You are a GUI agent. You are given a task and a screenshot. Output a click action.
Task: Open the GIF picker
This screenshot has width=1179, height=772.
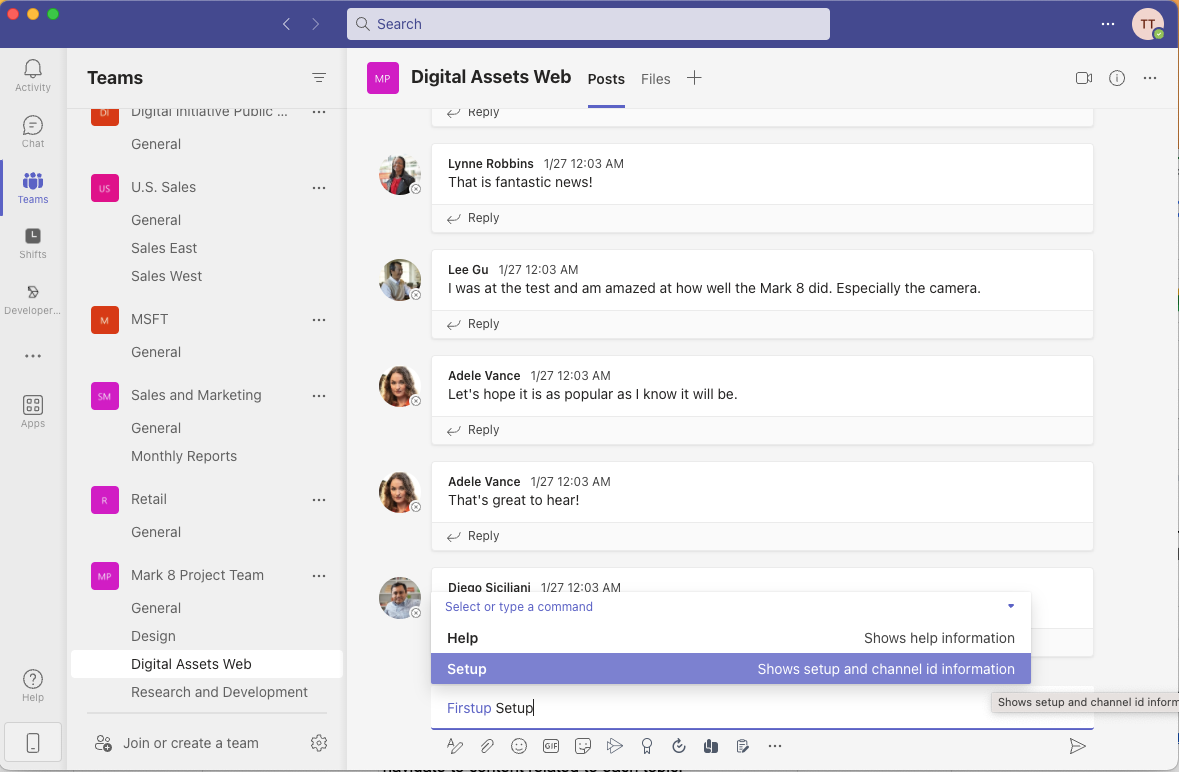coord(551,746)
